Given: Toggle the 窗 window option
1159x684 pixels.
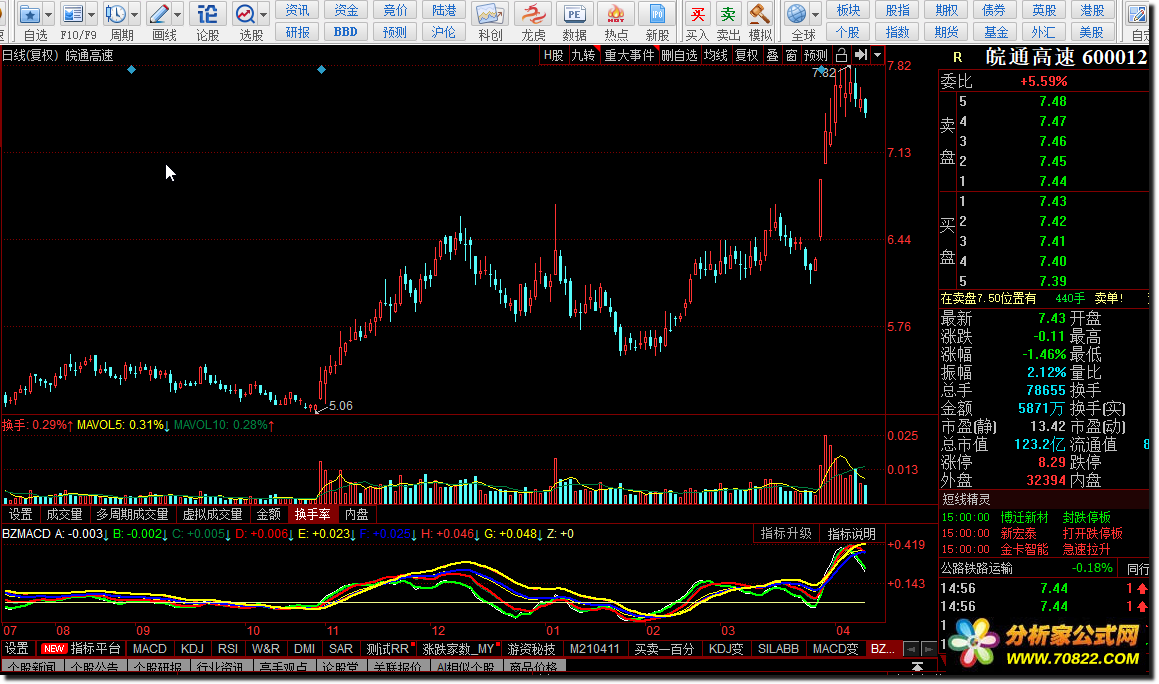Looking at the screenshot, I should (791, 55).
